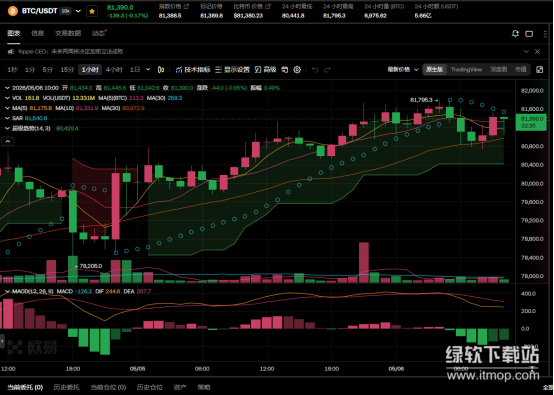Open the 当前委托 (0) tab
Image resolution: width=554 pixels, height=395 pixels.
pyautogui.click(x=25, y=387)
